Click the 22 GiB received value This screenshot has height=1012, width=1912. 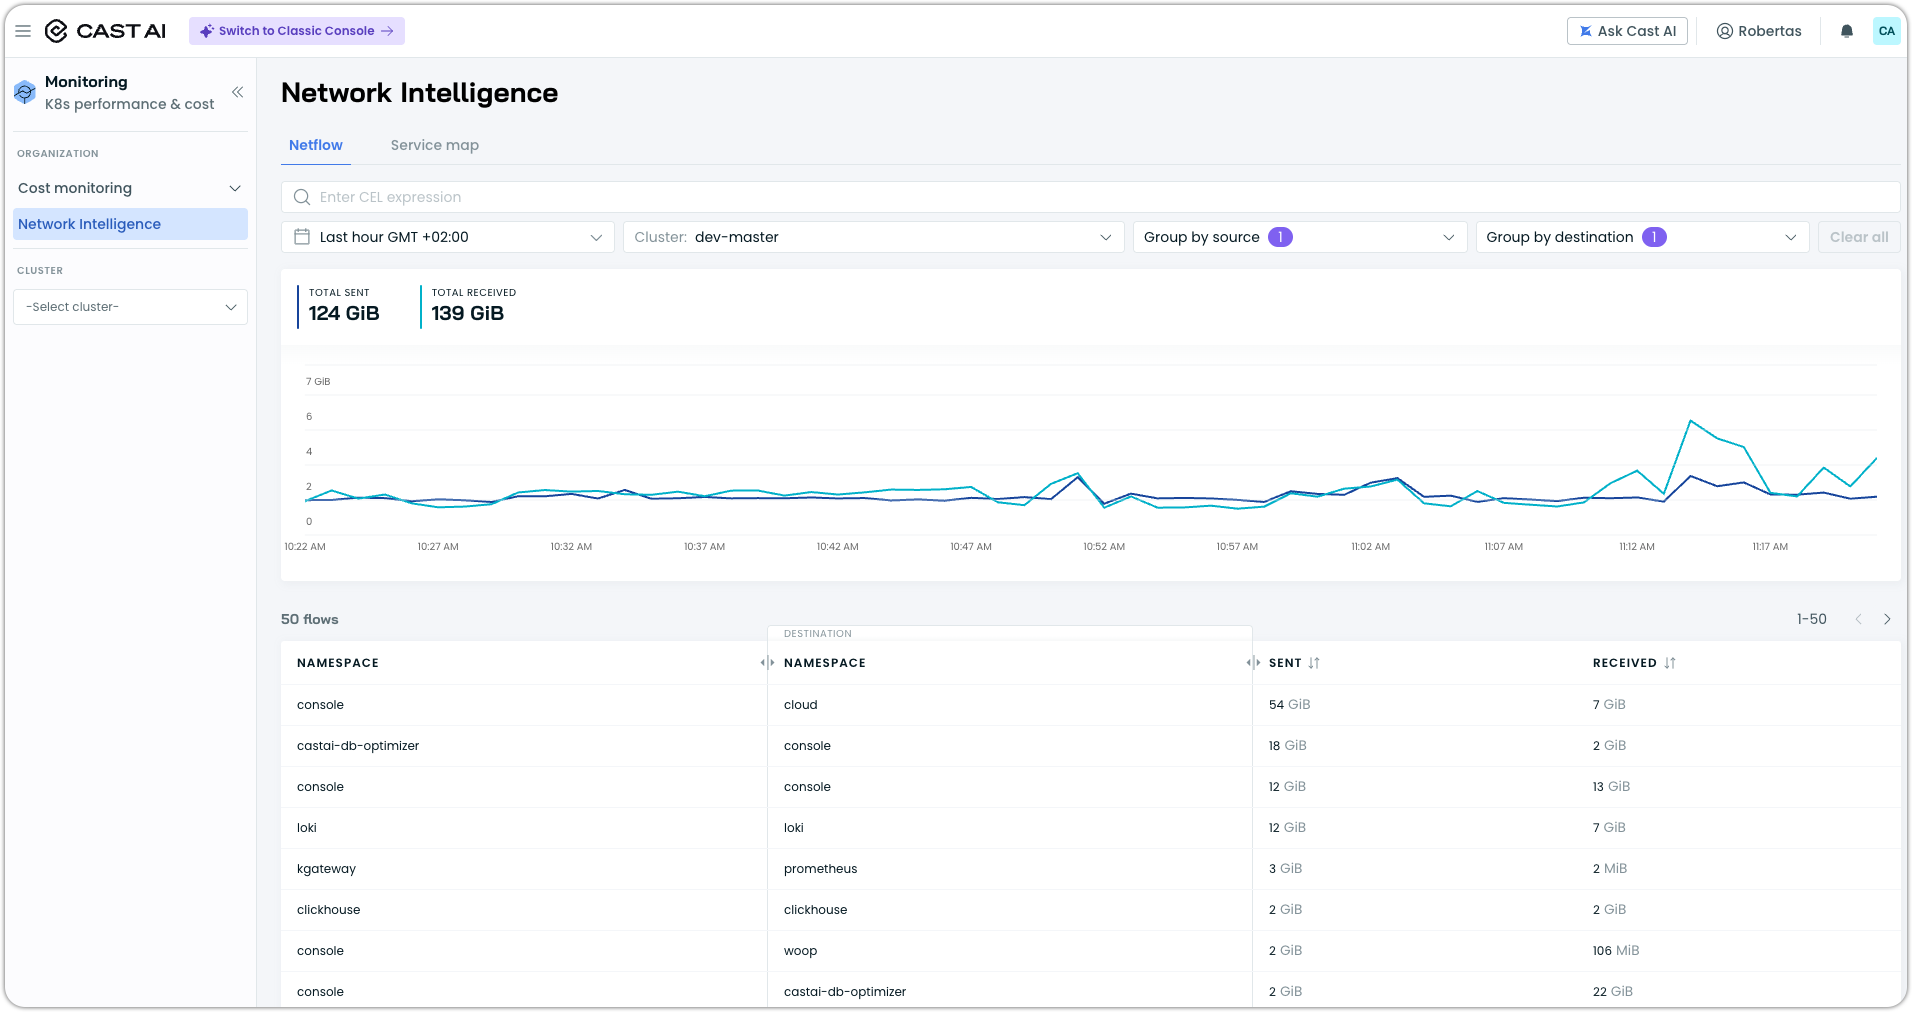coord(1613,992)
